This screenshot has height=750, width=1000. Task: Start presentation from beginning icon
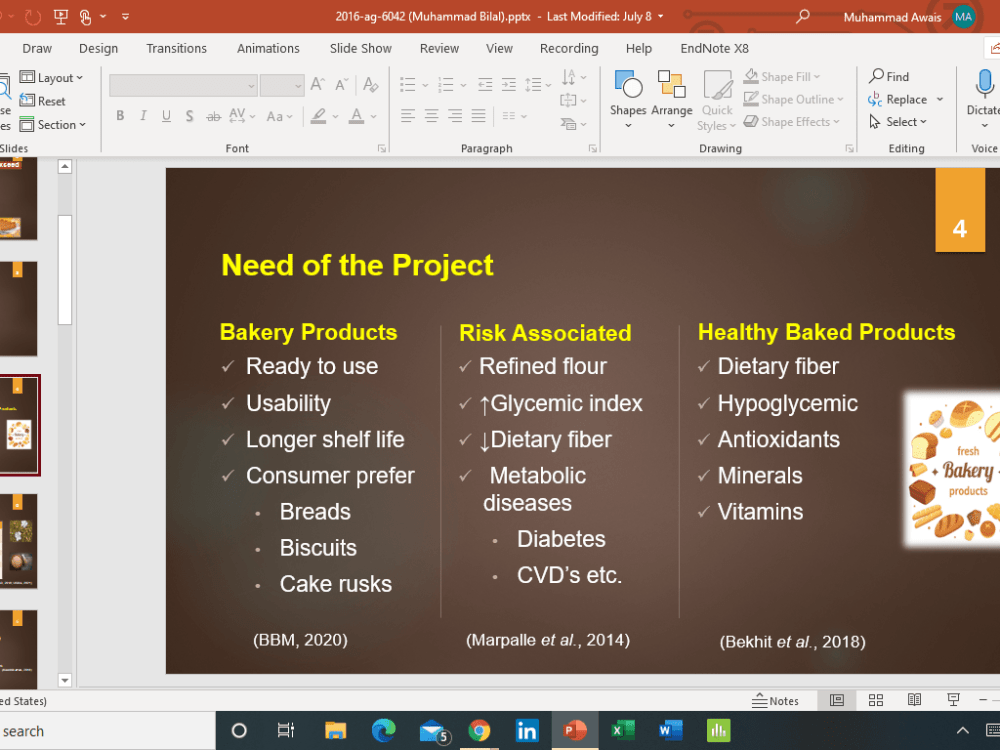click(x=61, y=17)
